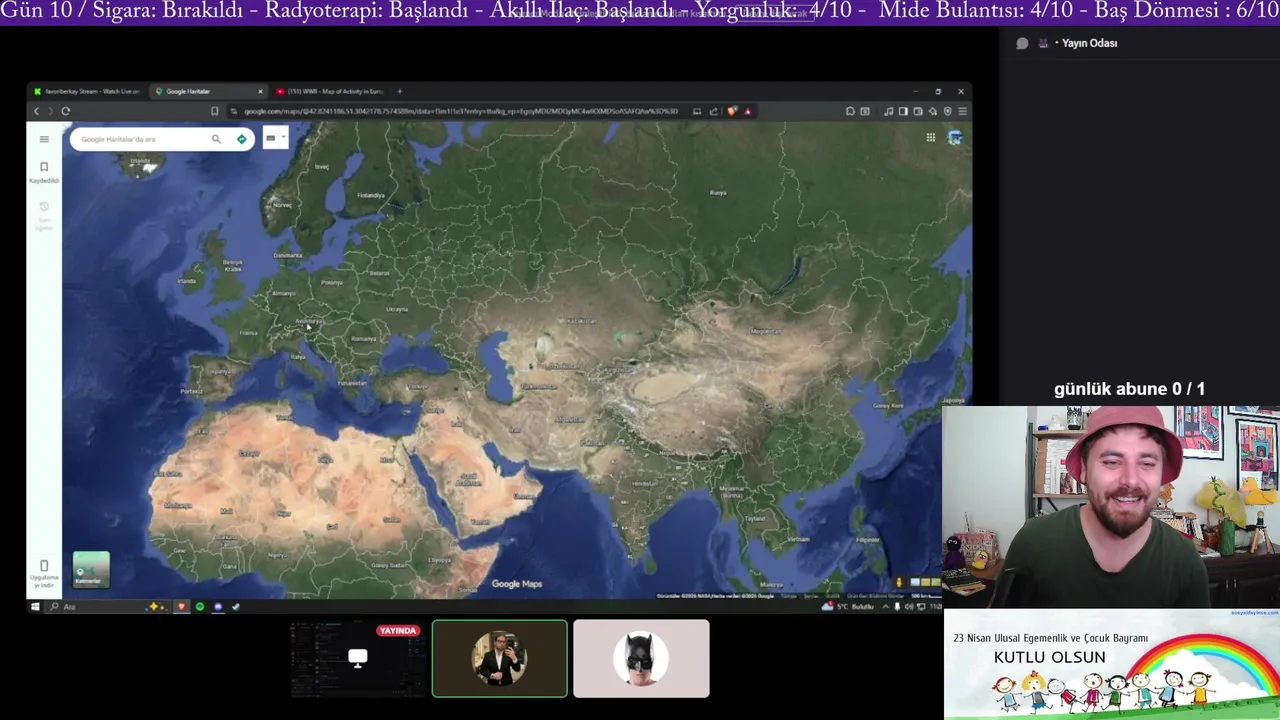Activate the Street View pegman

pyautogui.click(x=899, y=582)
